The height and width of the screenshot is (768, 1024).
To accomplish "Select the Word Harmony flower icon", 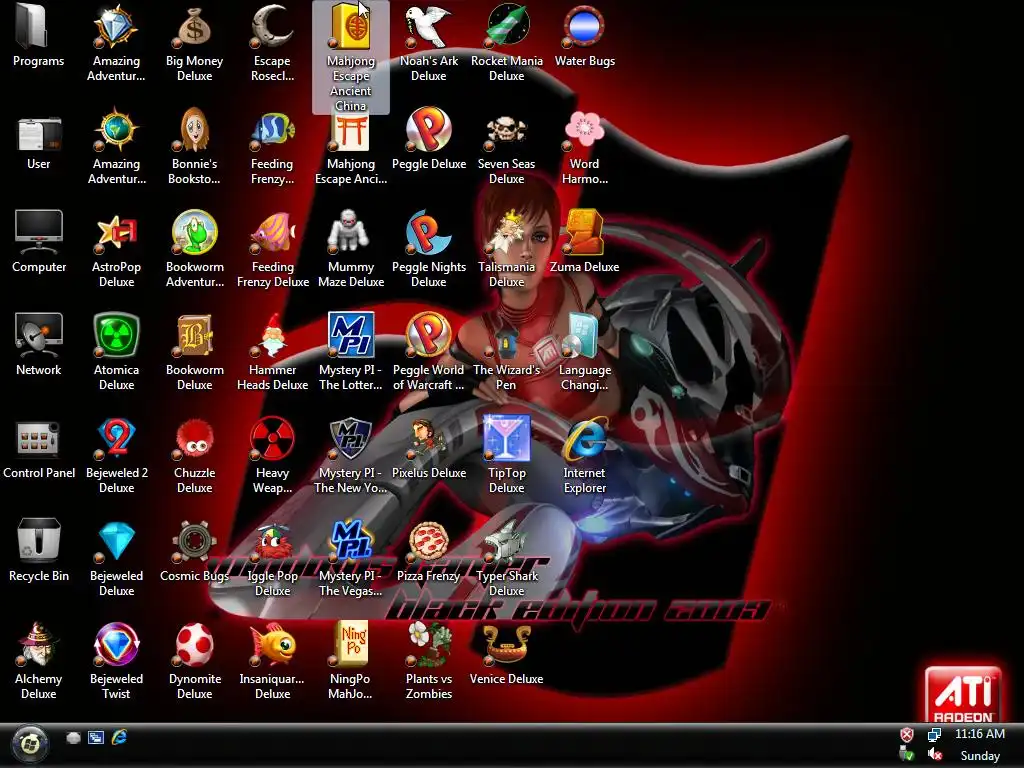I will click(x=584, y=131).
